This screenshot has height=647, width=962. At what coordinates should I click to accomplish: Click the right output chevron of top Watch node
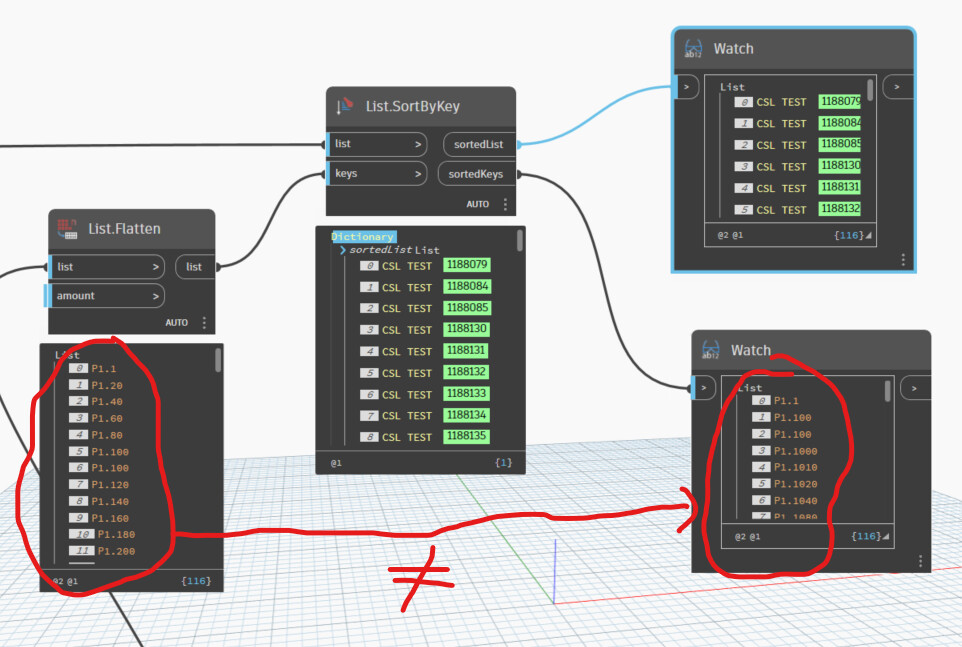898,87
